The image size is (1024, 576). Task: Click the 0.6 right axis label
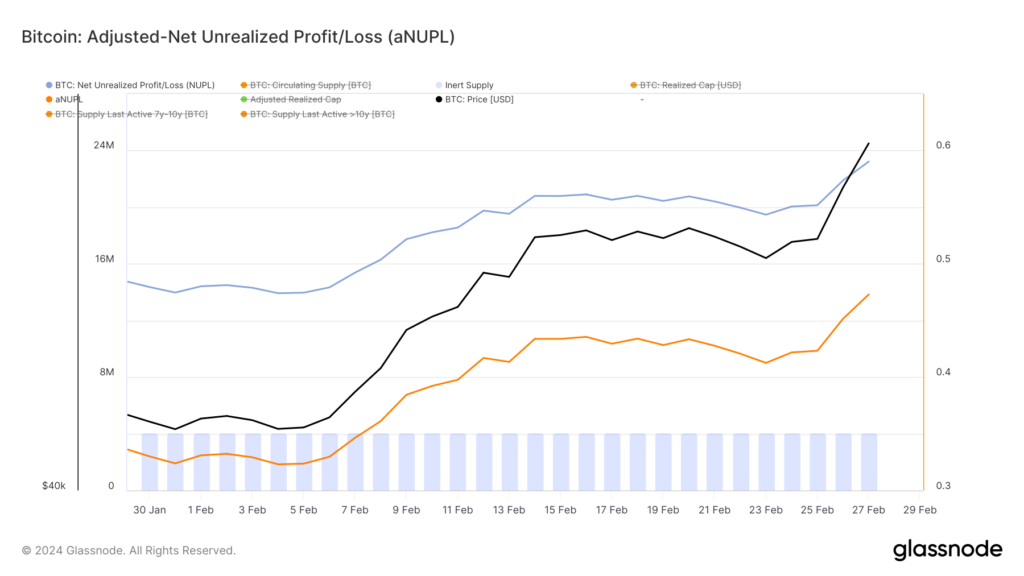[x=943, y=145]
